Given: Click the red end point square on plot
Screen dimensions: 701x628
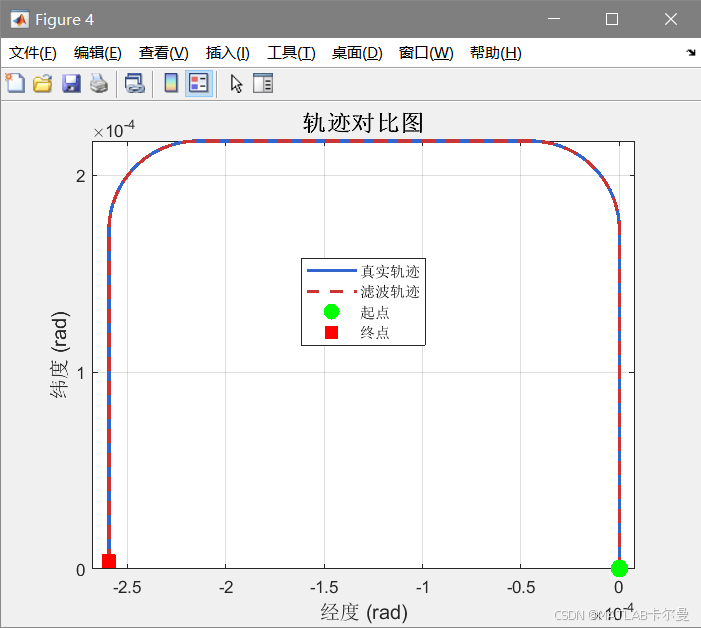Looking at the screenshot, I should click(x=109, y=561).
